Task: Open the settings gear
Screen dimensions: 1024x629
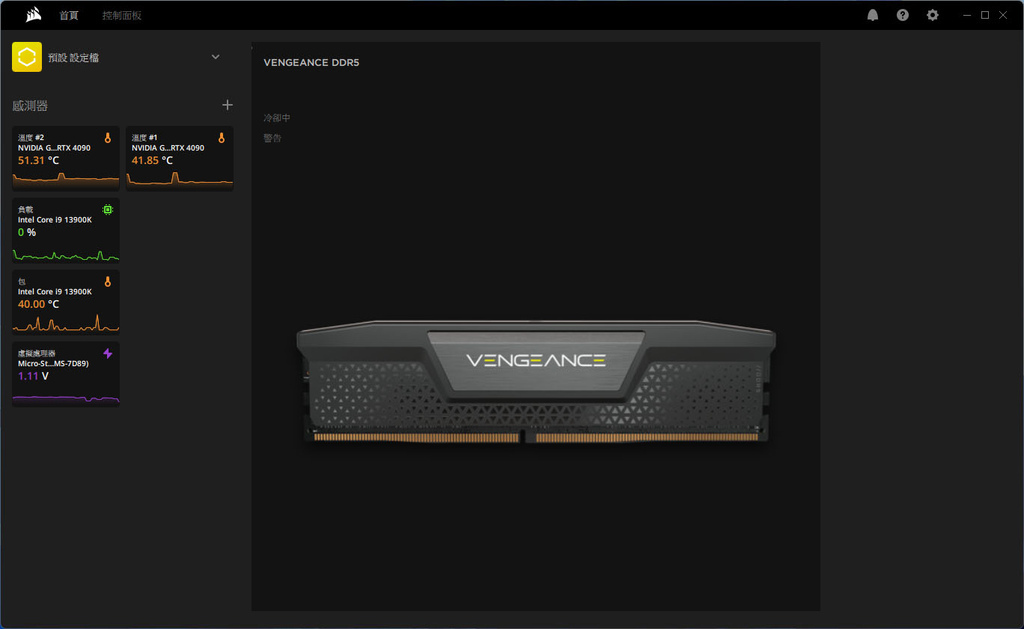Action: pos(933,15)
